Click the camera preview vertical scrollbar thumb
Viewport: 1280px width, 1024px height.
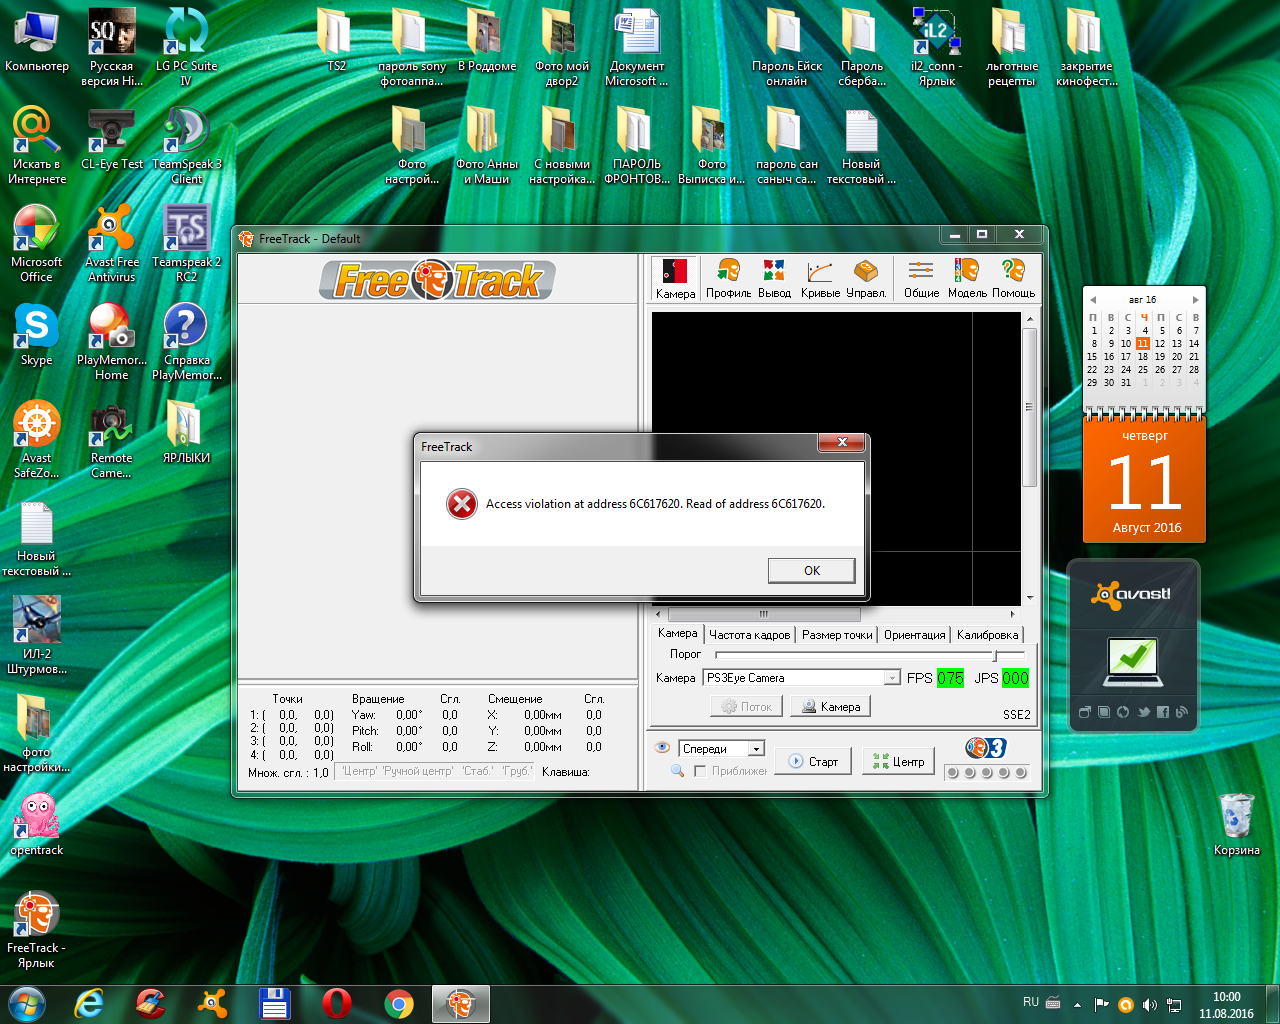pyautogui.click(x=1029, y=407)
